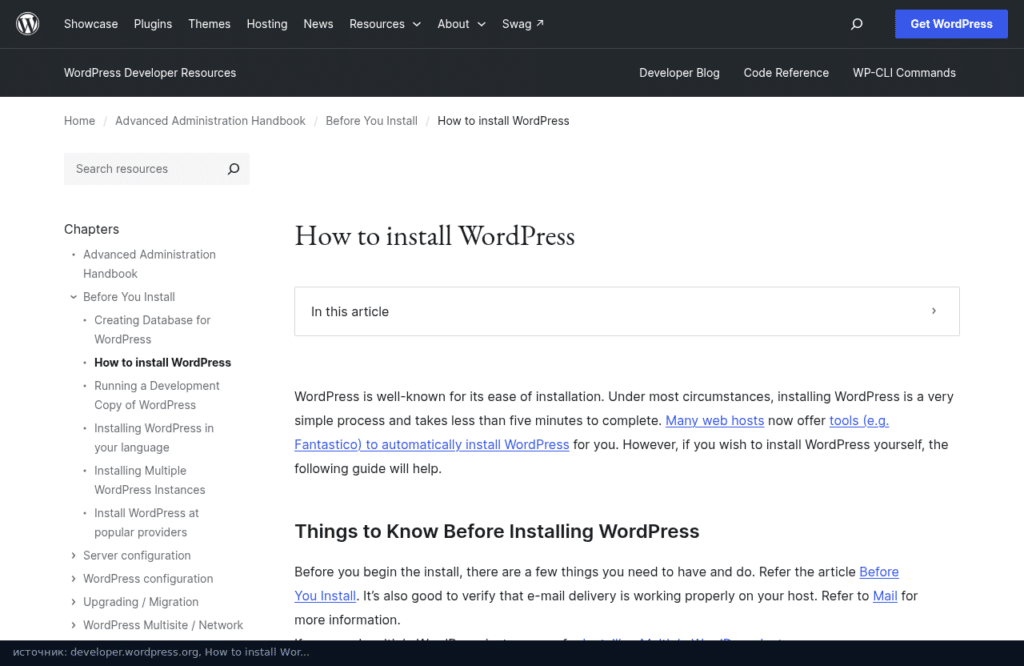1024x666 pixels.
Task: Open Running a Development Copy of WordPress
Action: [157, 396]
